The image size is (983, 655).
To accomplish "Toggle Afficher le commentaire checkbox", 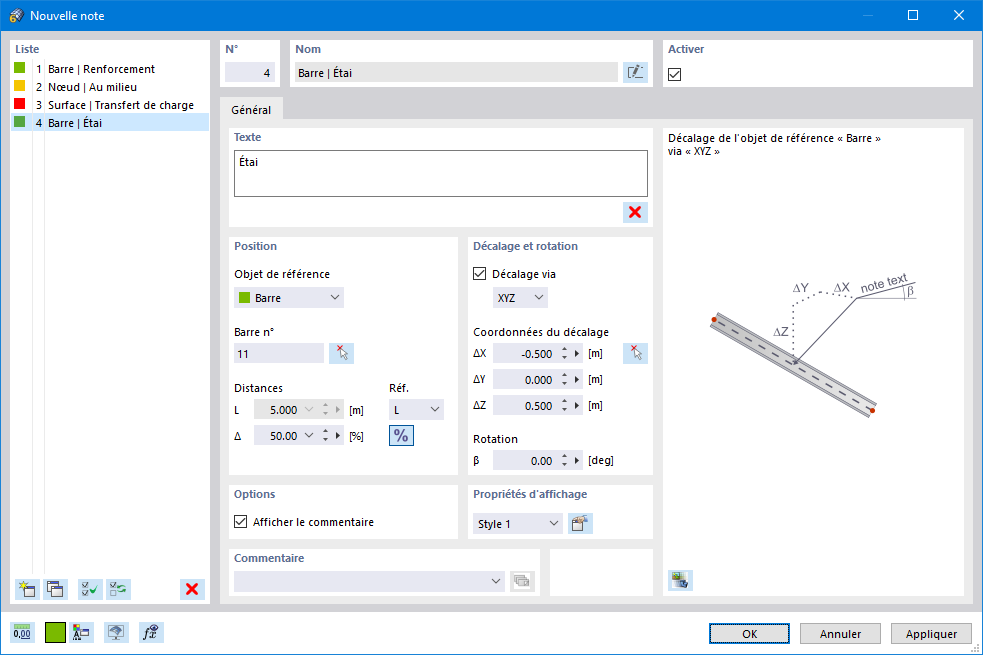I will tap(241, 521).
